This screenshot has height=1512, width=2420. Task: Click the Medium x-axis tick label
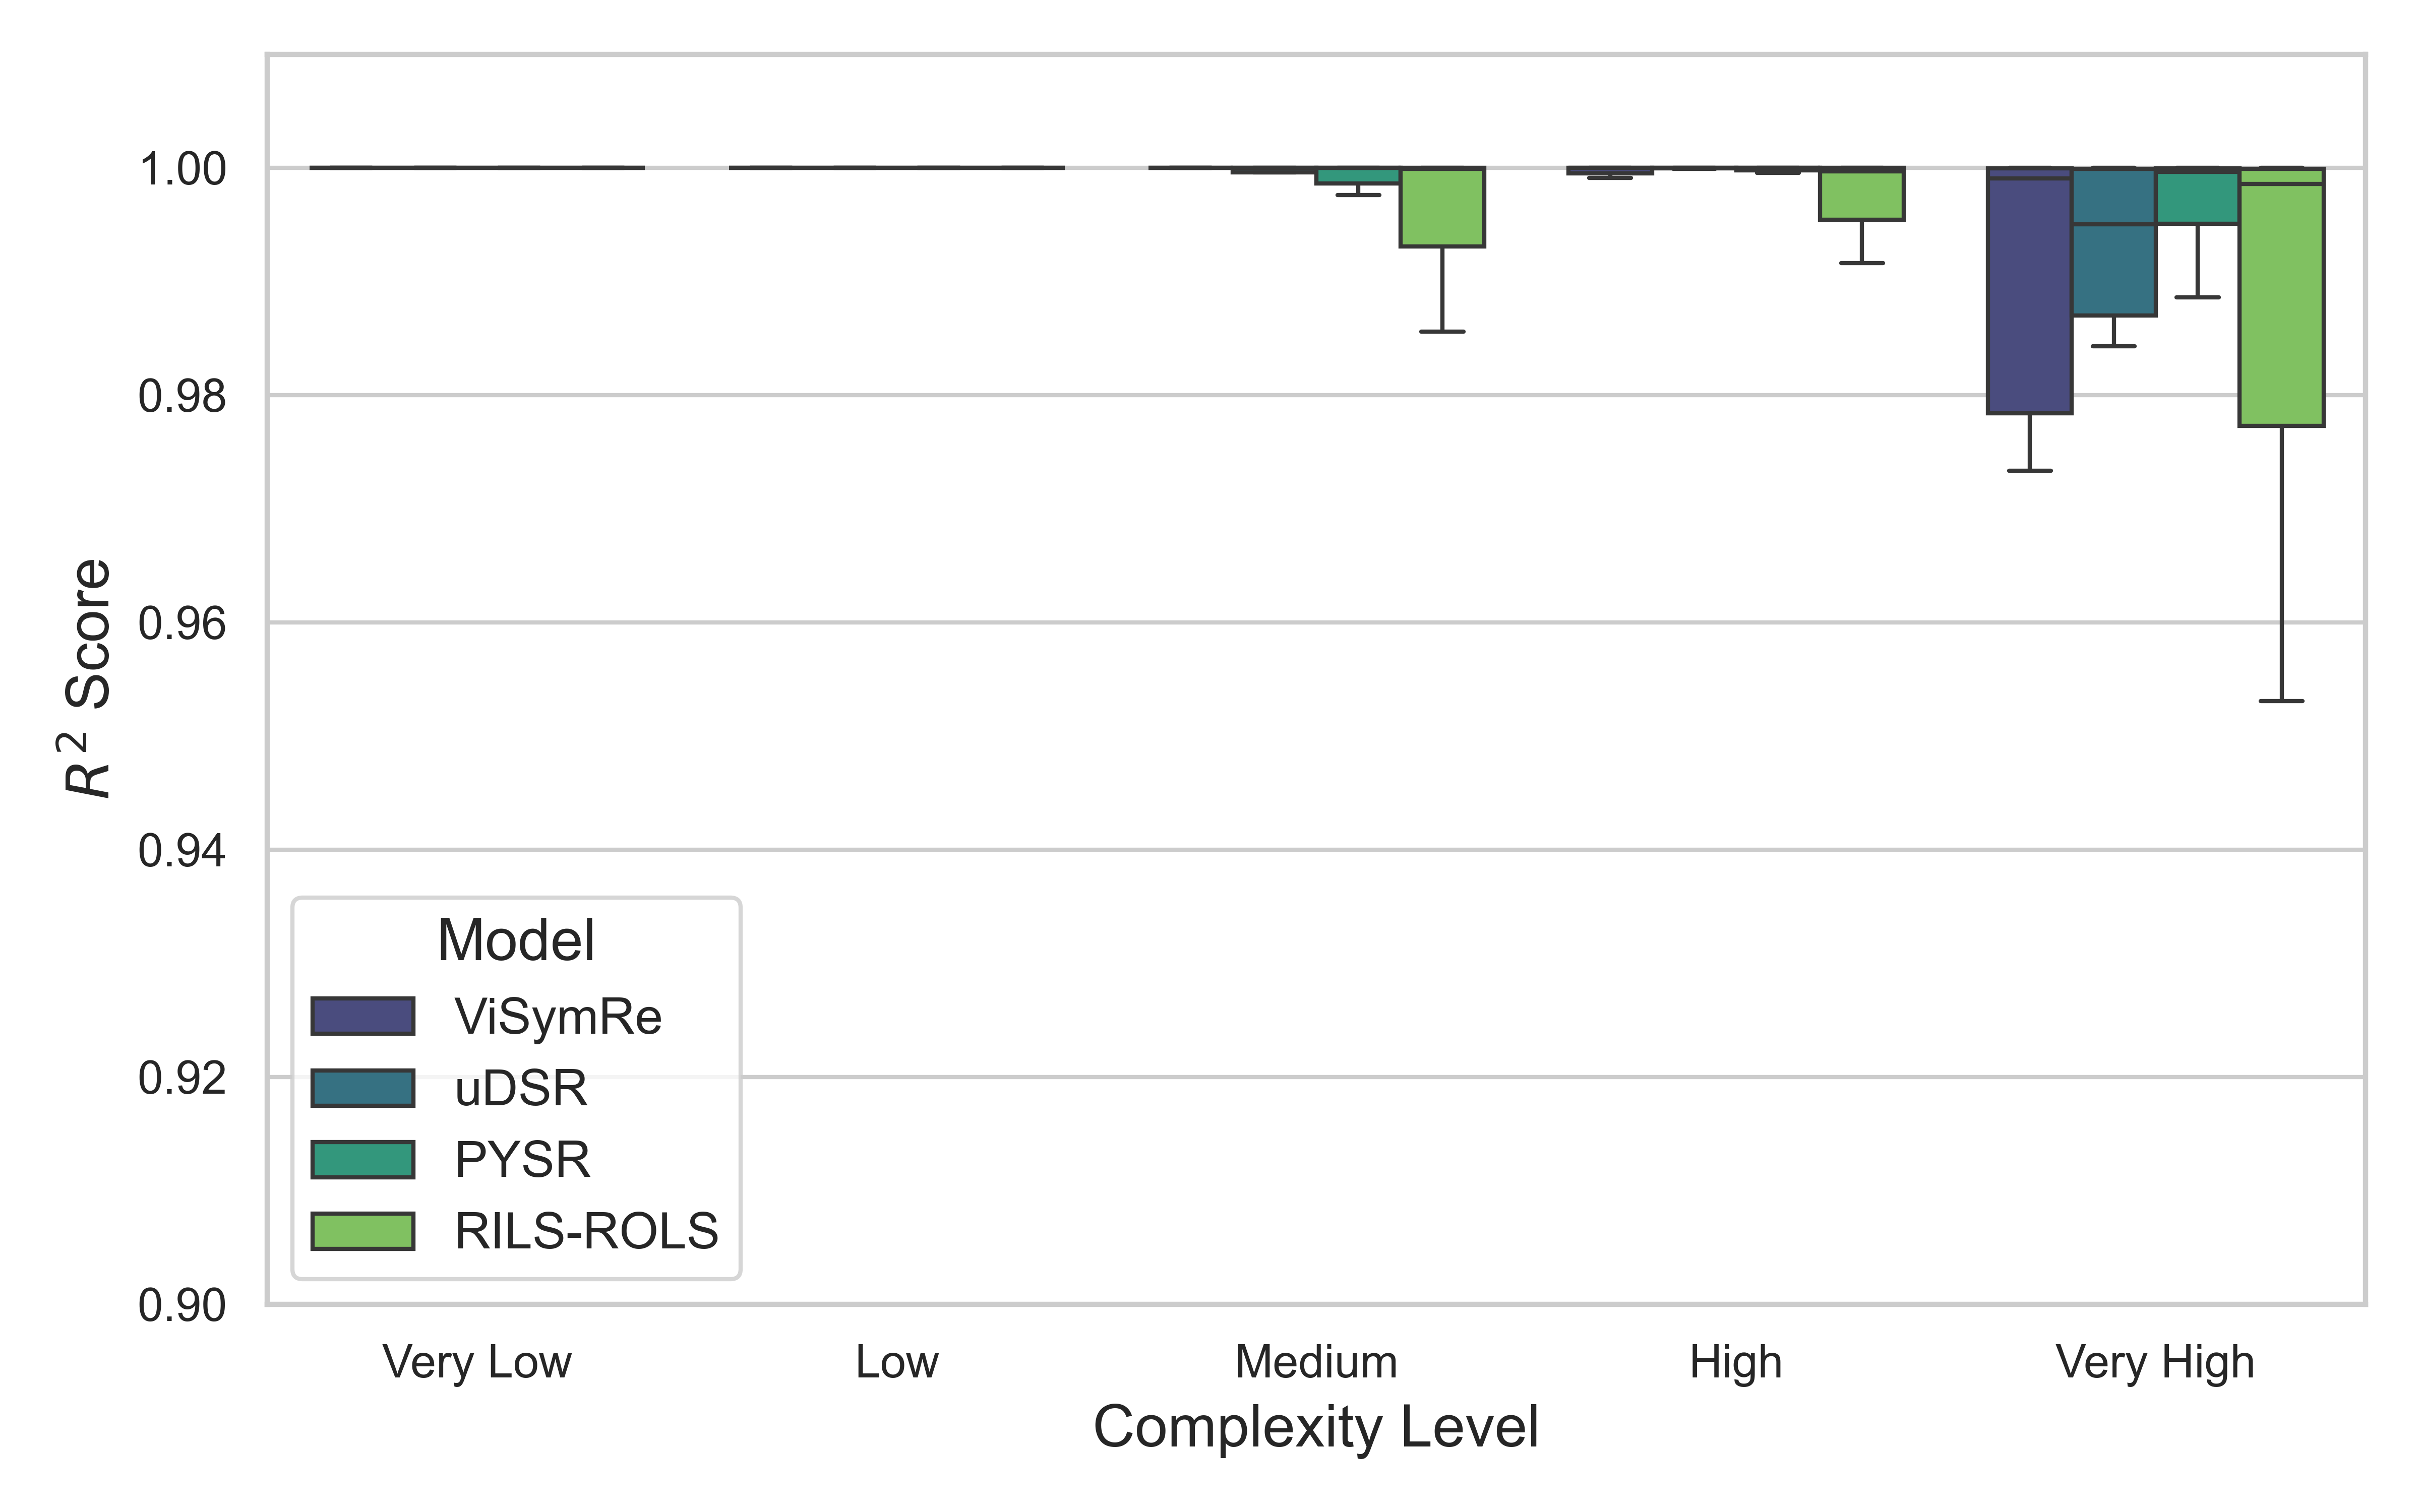1316,1363
